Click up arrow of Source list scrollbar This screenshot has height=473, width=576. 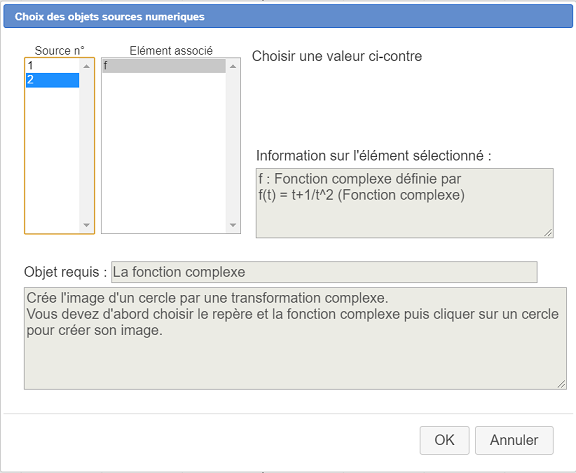pos(87,66)
